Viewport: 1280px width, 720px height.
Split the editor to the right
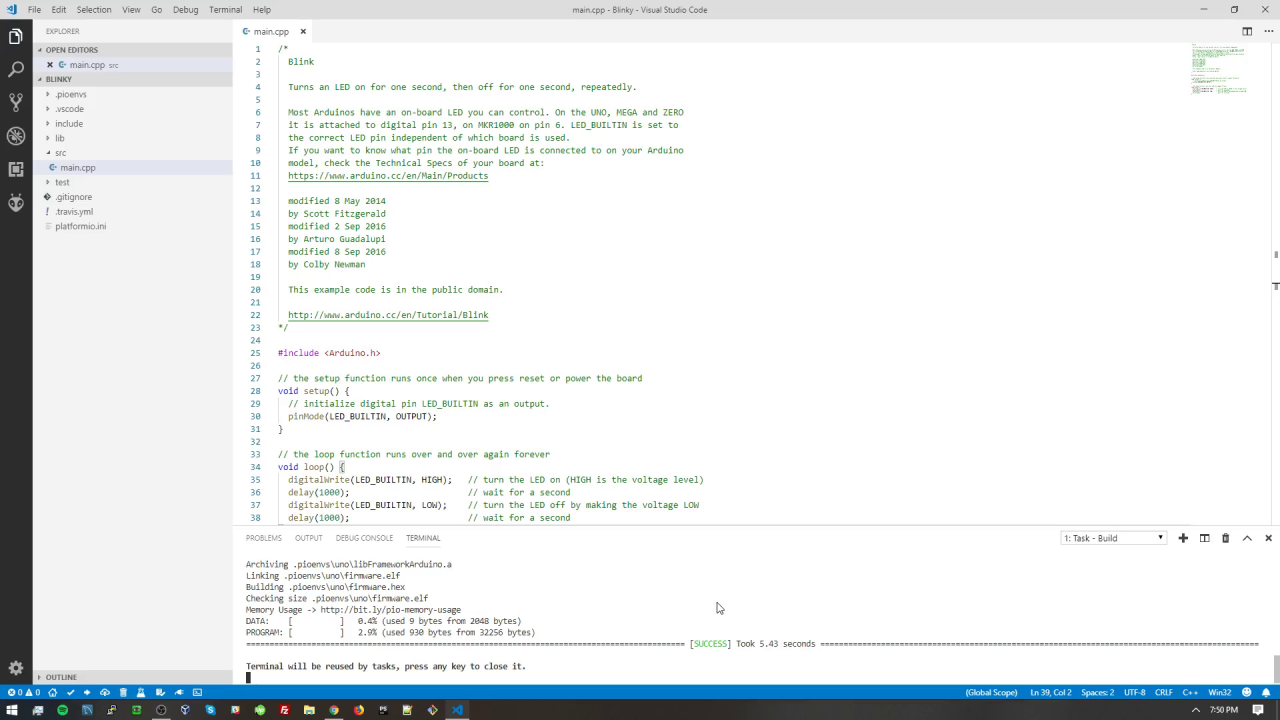pyautogui.click(x=1247, y=31)
